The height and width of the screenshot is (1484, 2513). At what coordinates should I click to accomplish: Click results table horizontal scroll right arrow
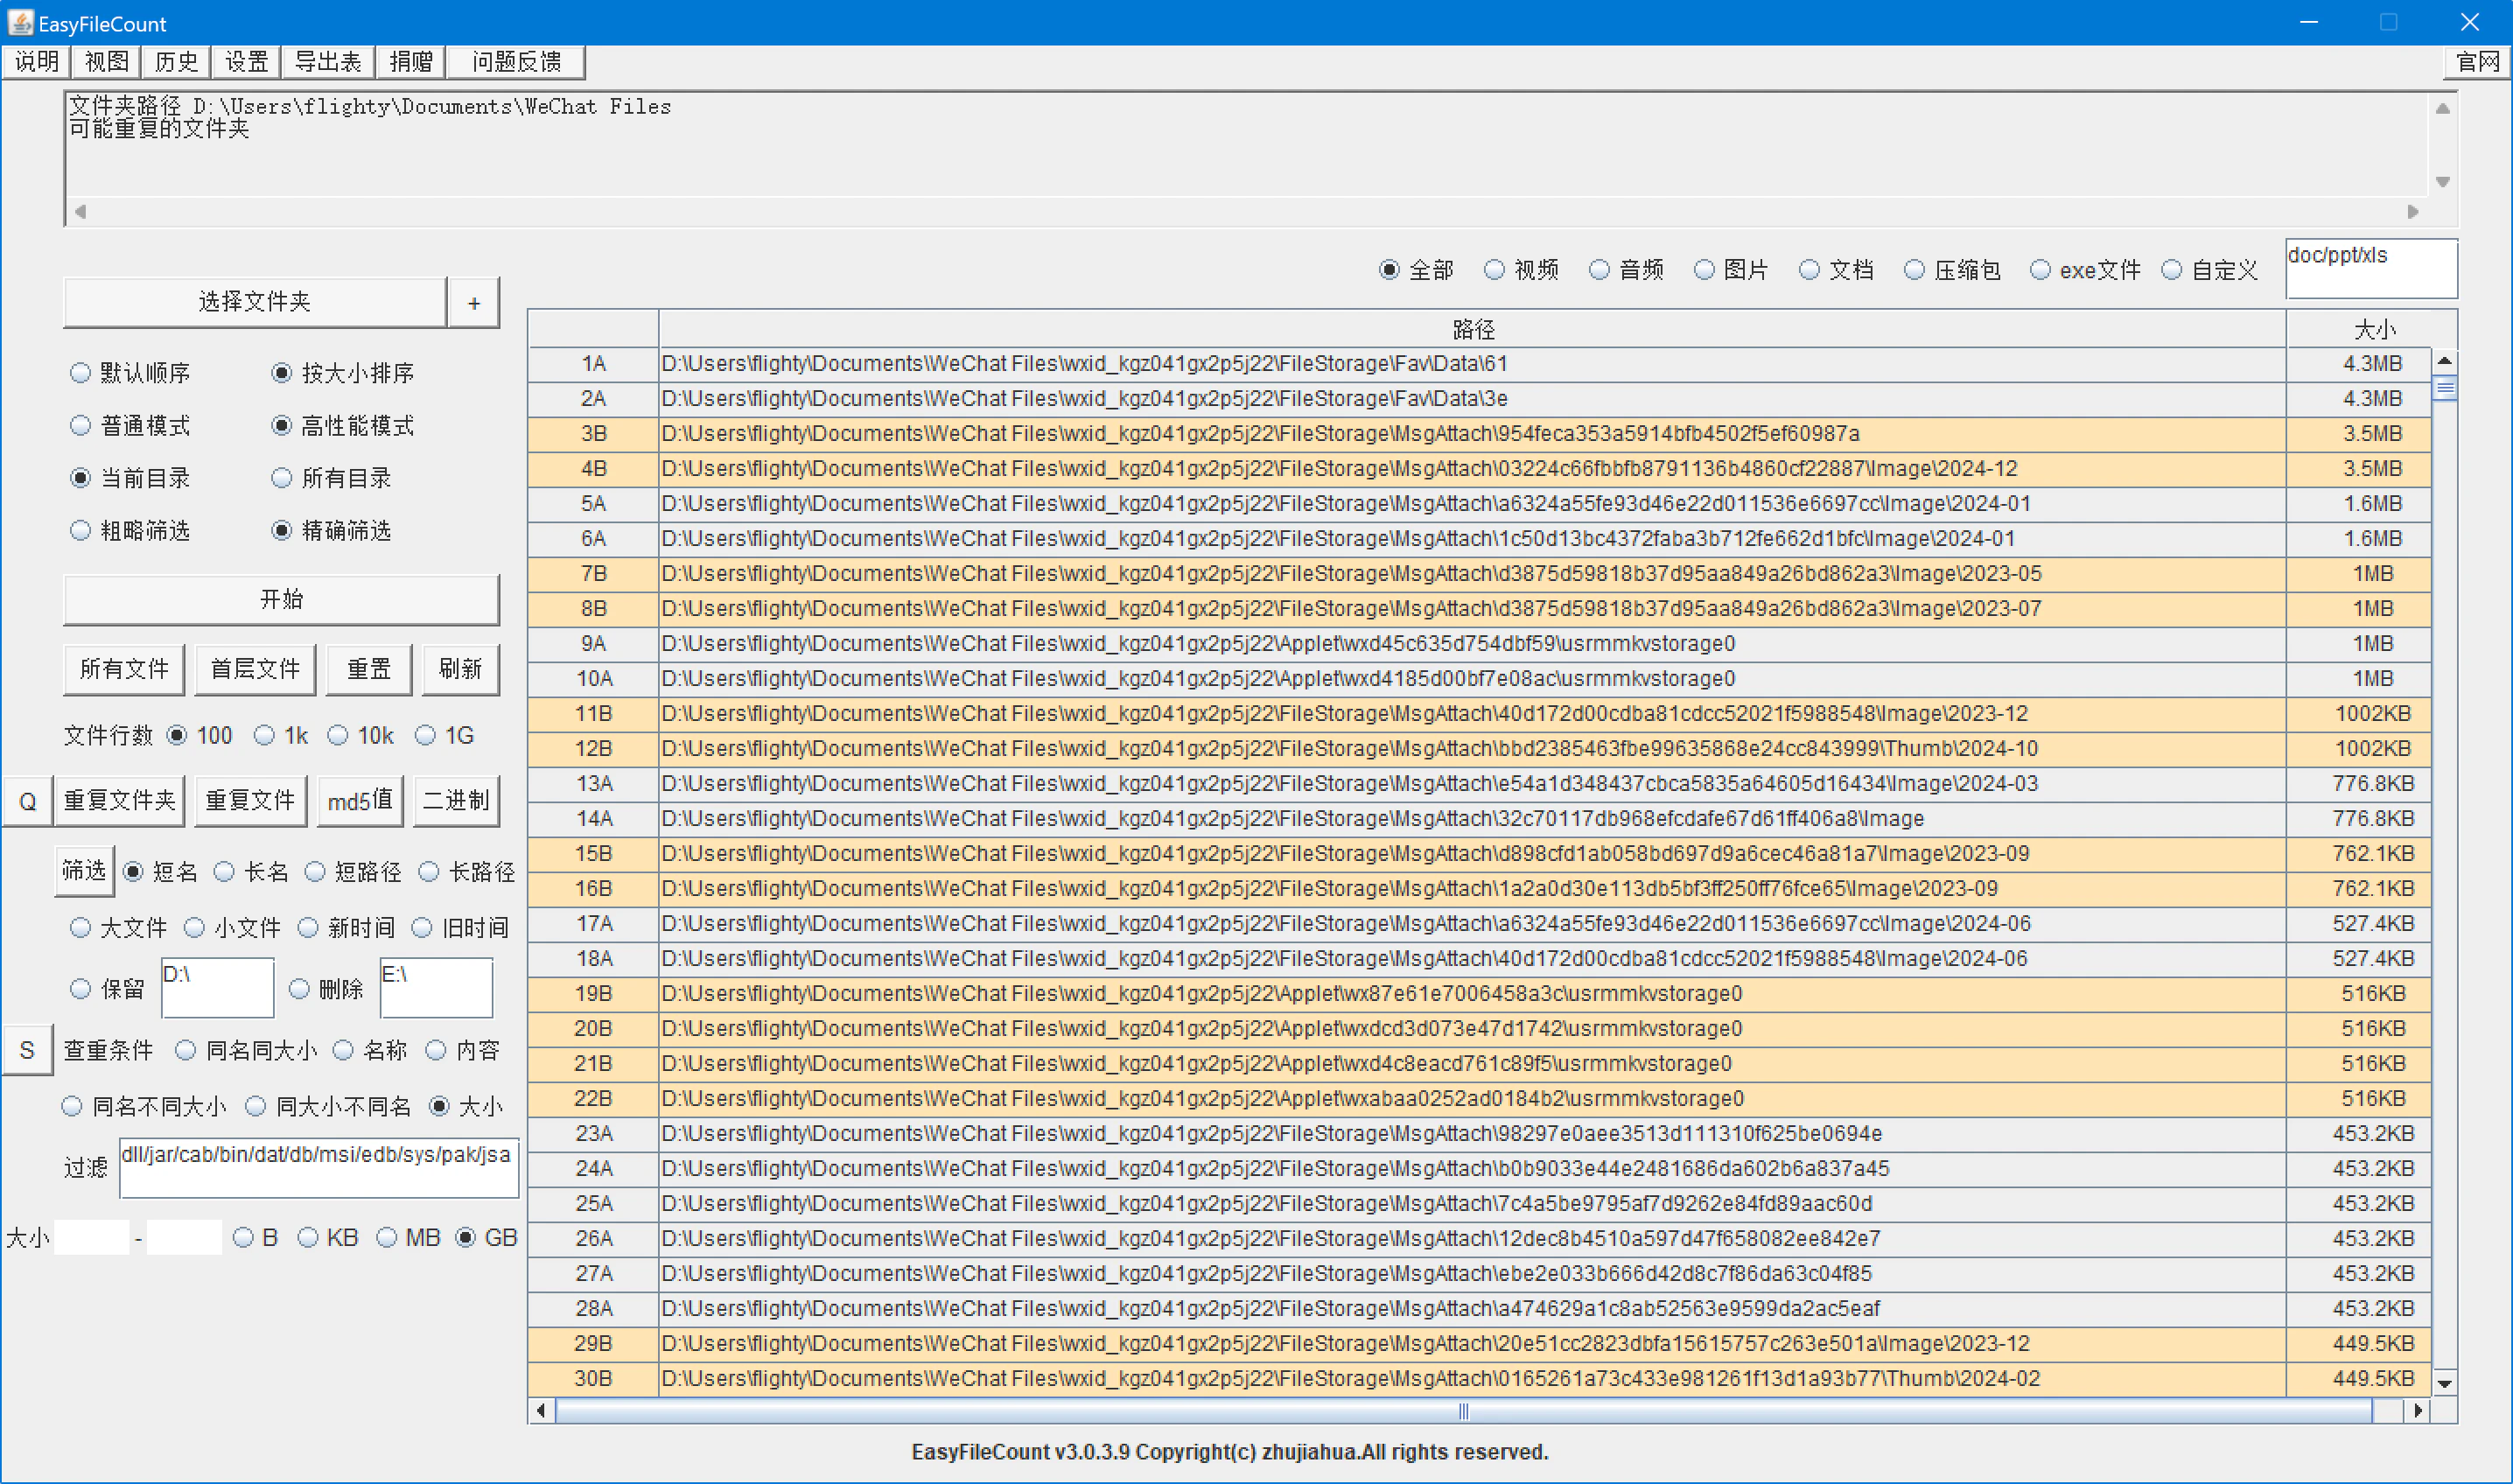tap(2418, 1411)
